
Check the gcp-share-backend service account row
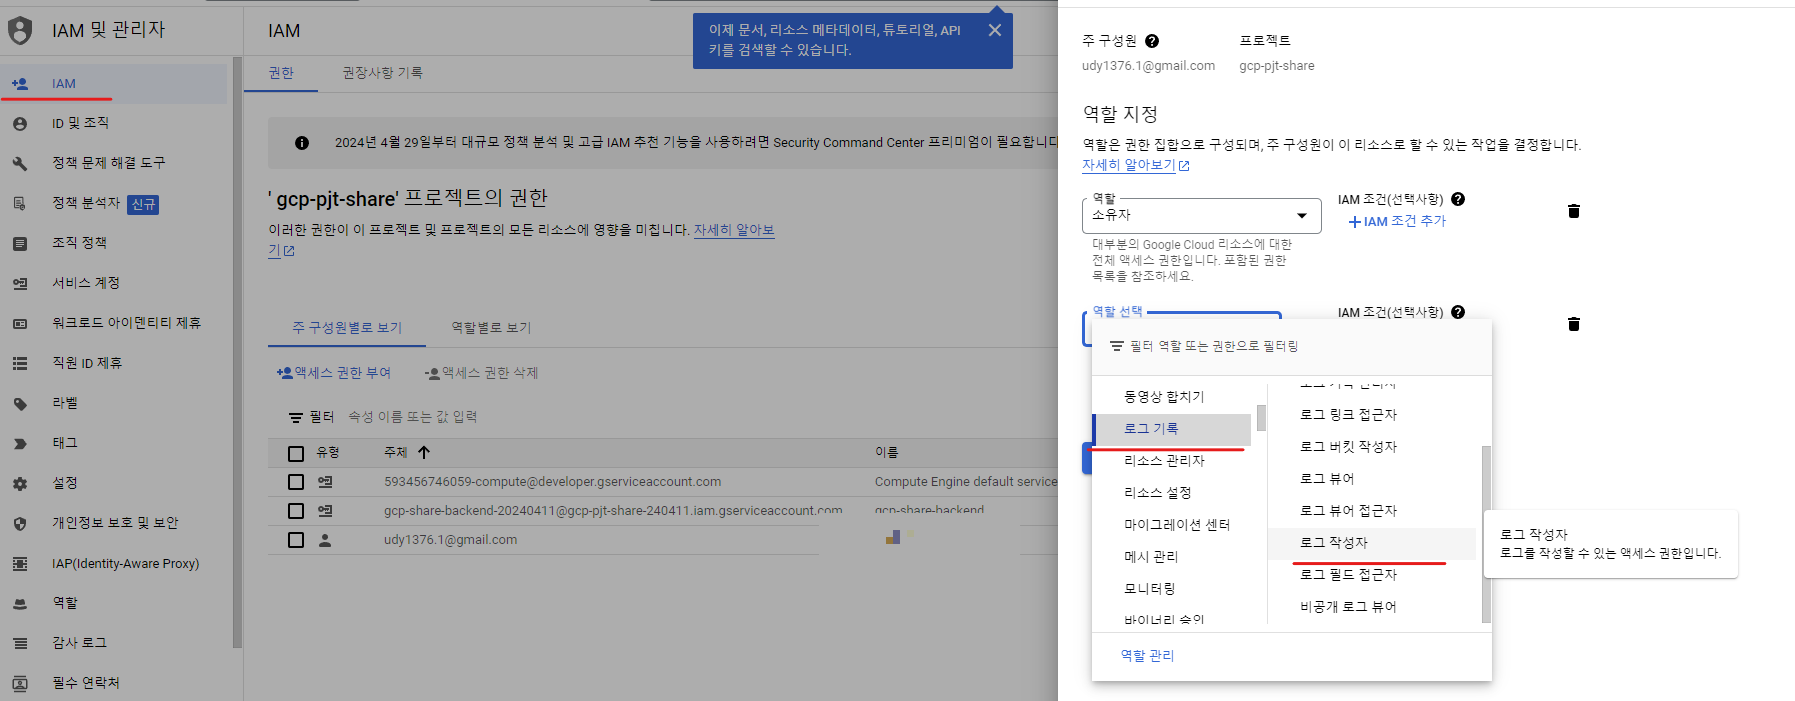[296, 511]
